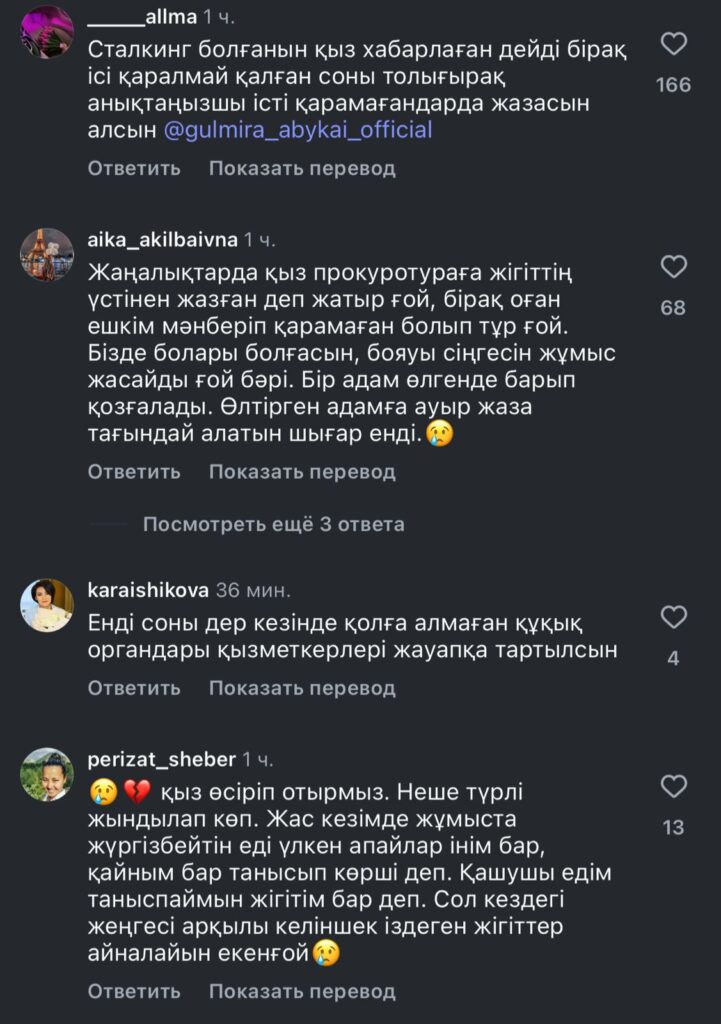Open the perizat_sheber username link

click(x=162, y=759)
